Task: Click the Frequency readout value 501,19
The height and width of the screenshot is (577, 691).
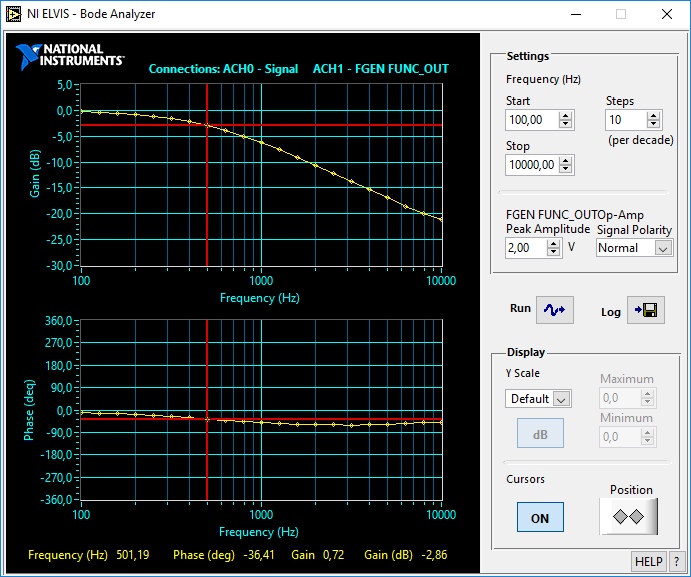Action: click(x=133, y=555)
